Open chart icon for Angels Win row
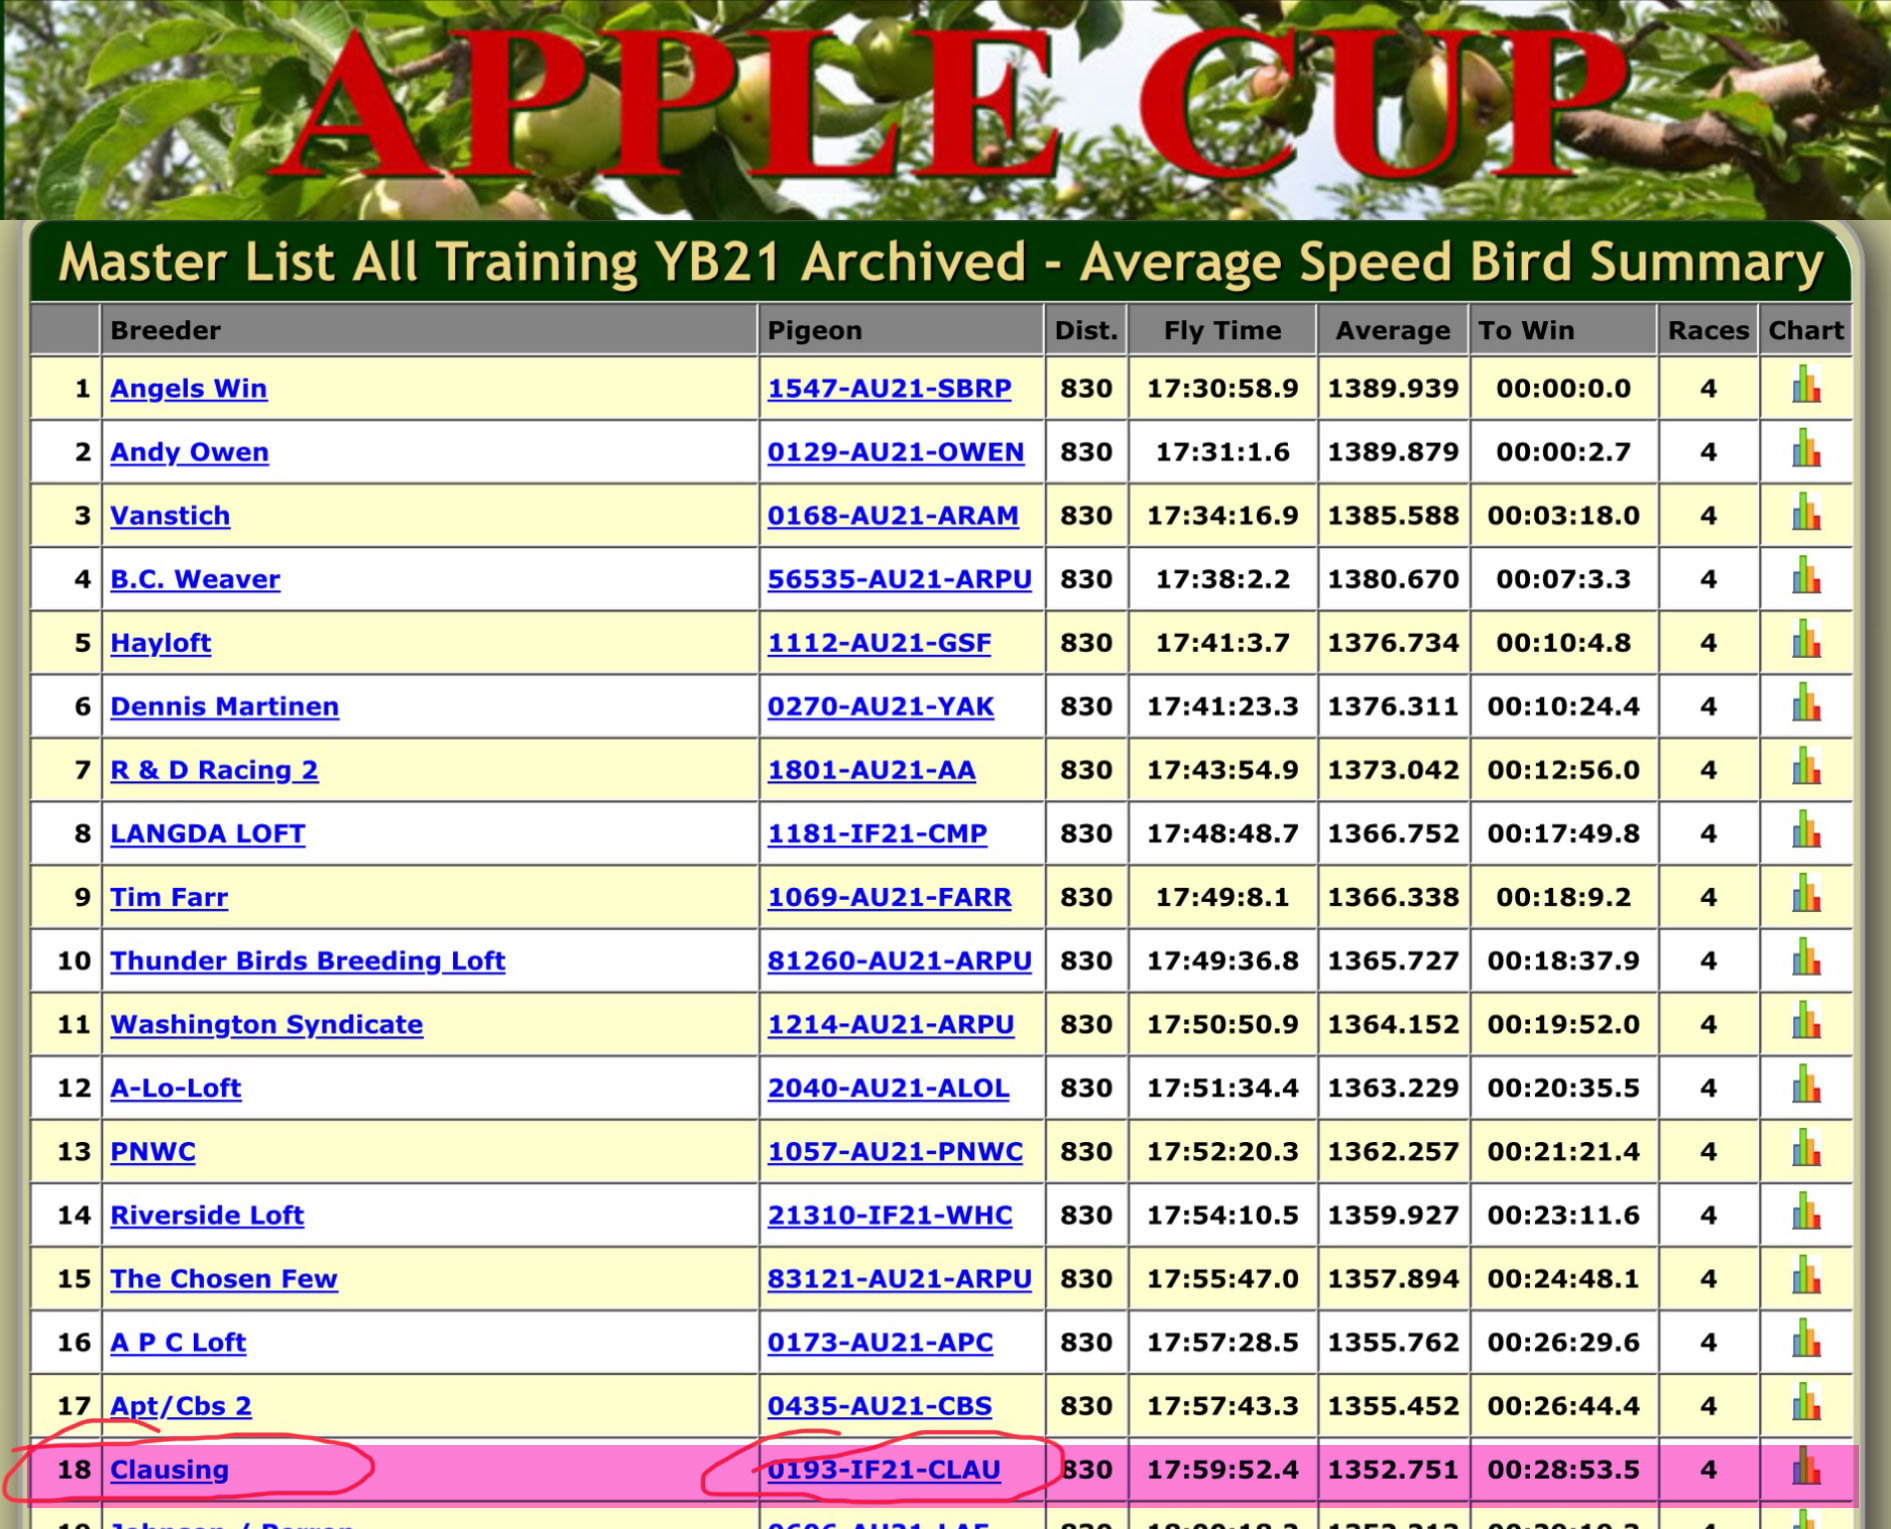 tap(1805, 386)
